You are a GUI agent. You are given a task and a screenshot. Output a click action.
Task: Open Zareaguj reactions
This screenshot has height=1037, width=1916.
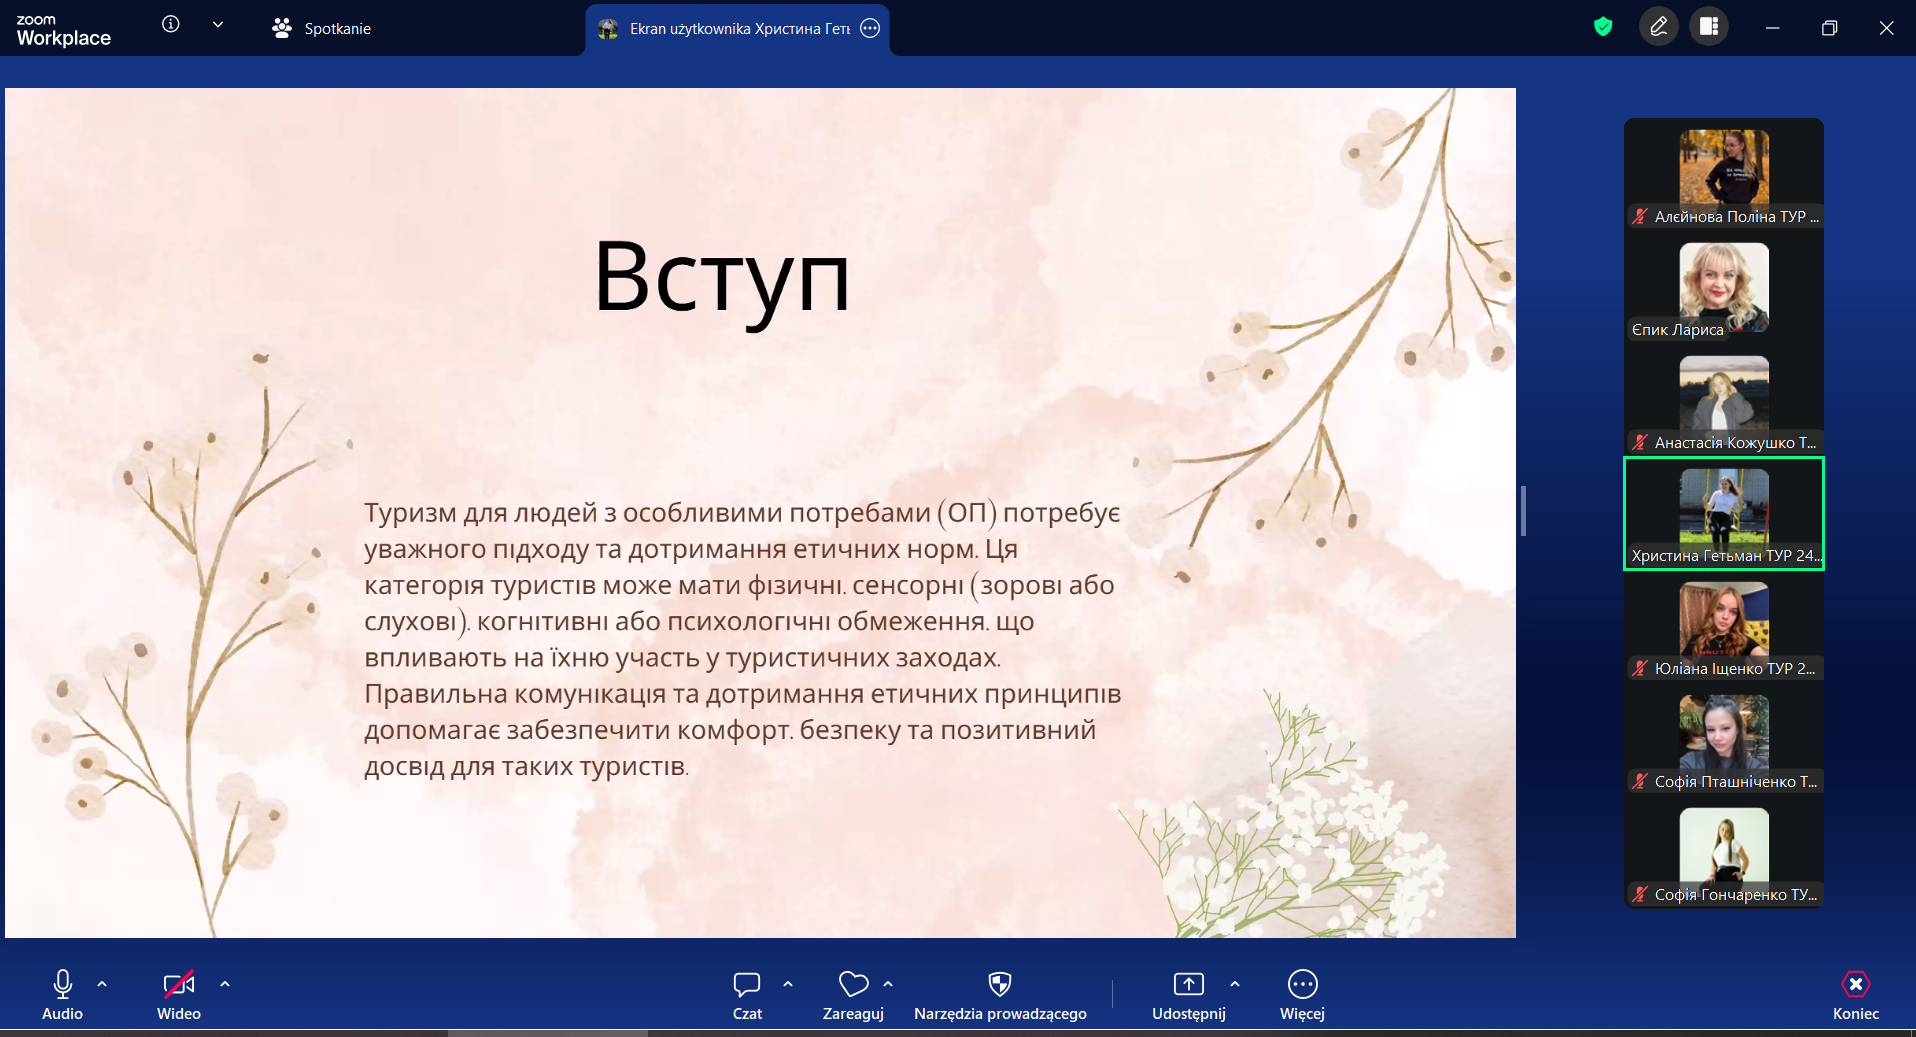pyautogui.click(x=852, y=995)
